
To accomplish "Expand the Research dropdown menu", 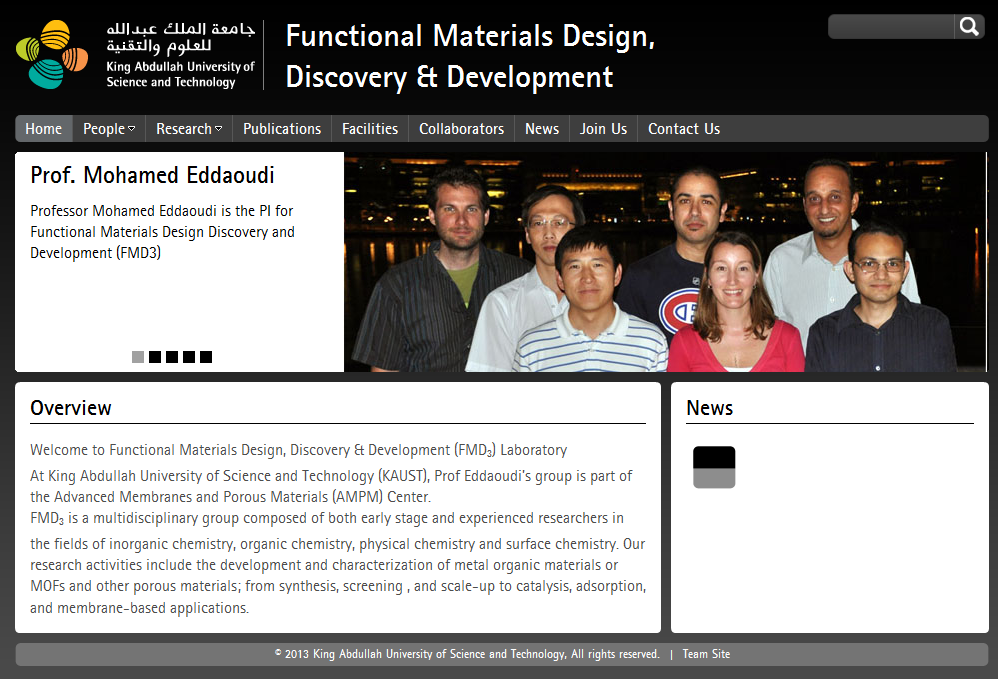I will 188,129.
